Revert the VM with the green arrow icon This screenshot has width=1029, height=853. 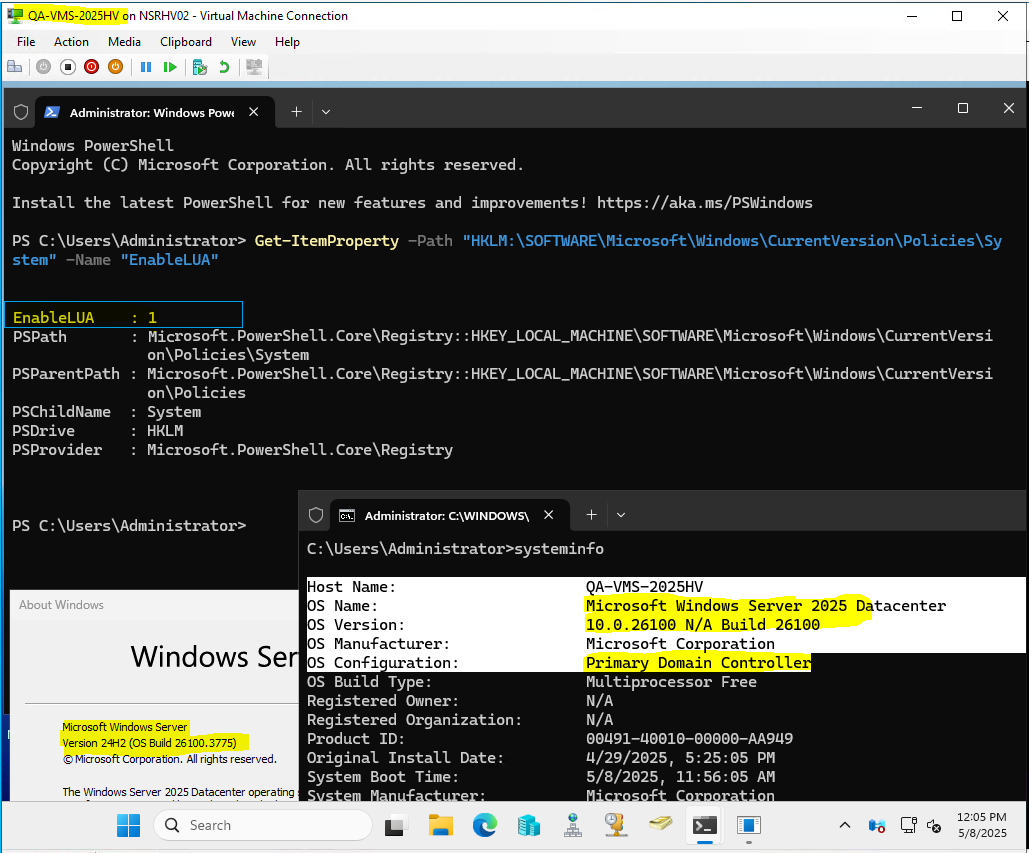[x=224, y=67]
